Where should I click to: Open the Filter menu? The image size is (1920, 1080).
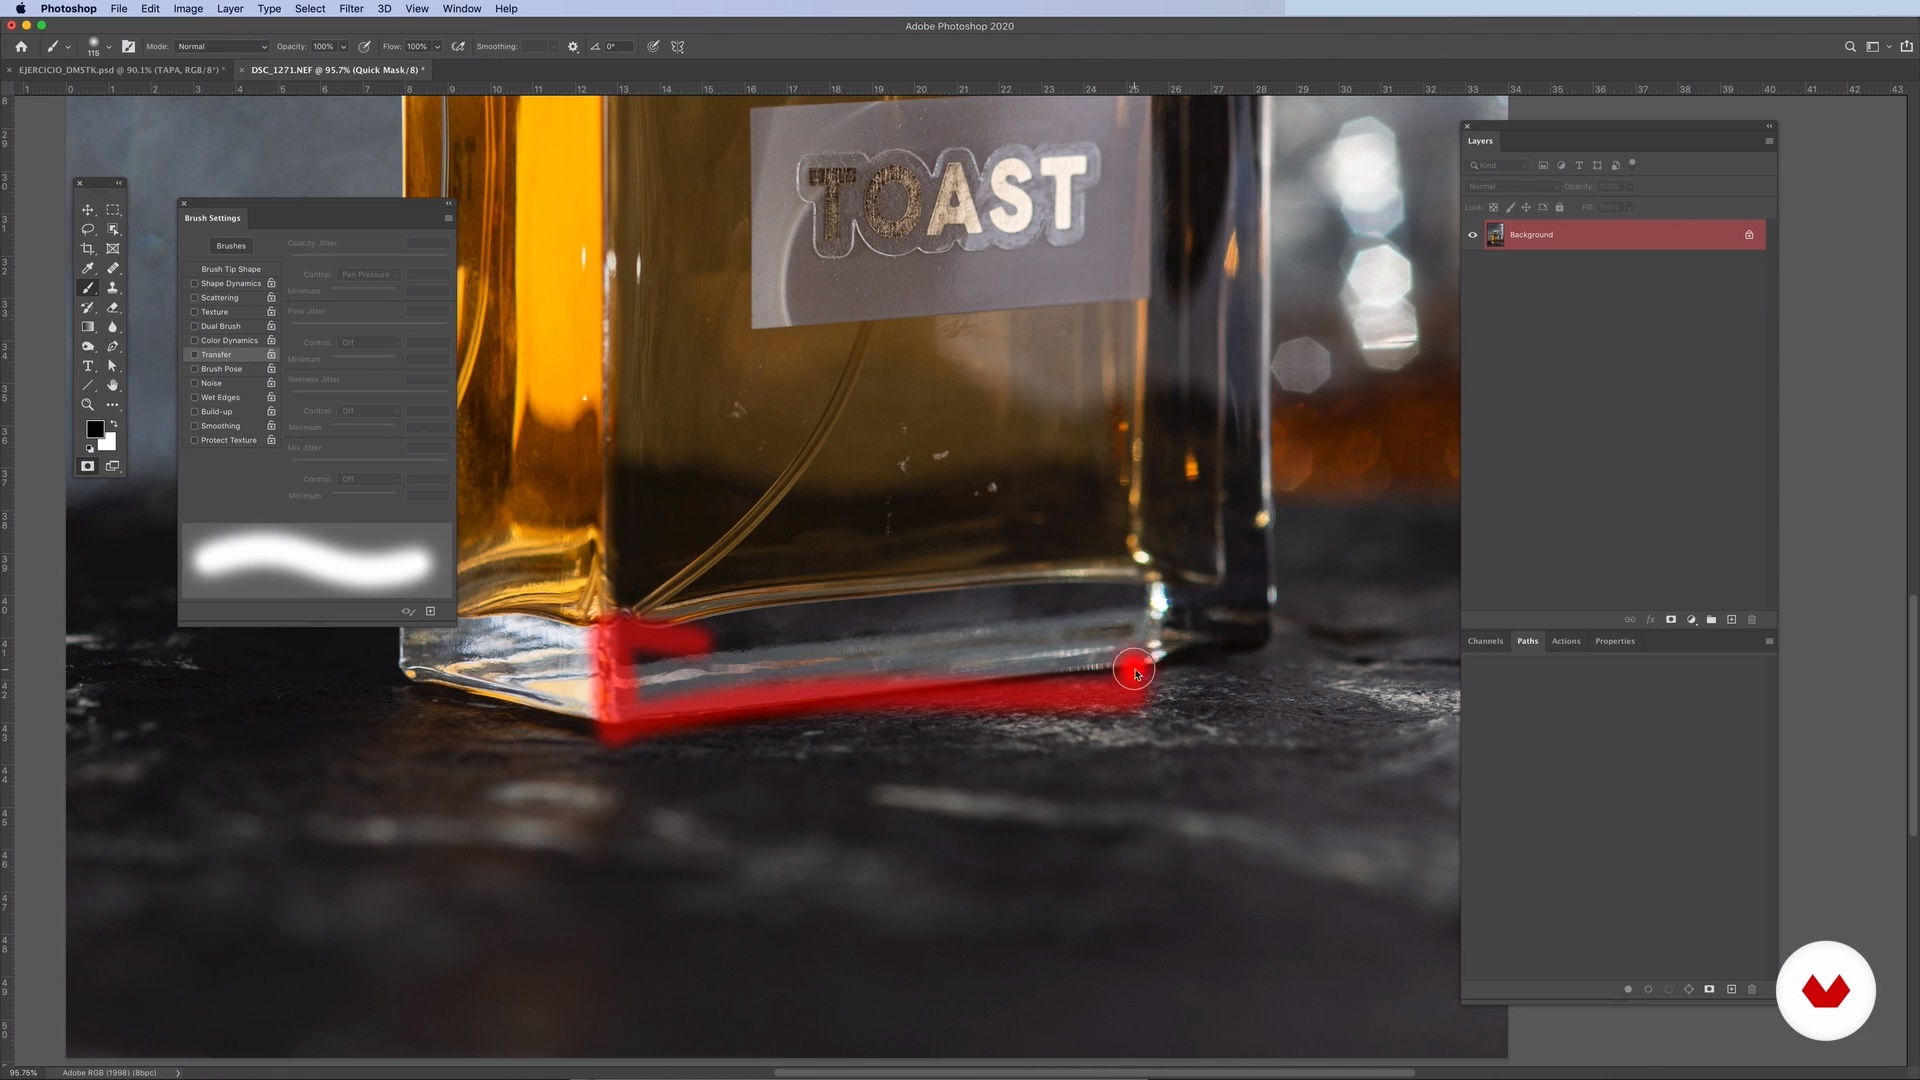[x=351, y=9]
